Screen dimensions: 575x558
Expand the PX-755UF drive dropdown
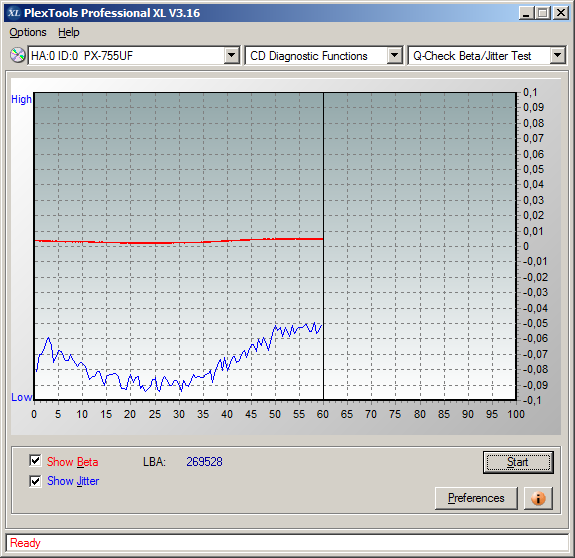click(x=232, y=56)
